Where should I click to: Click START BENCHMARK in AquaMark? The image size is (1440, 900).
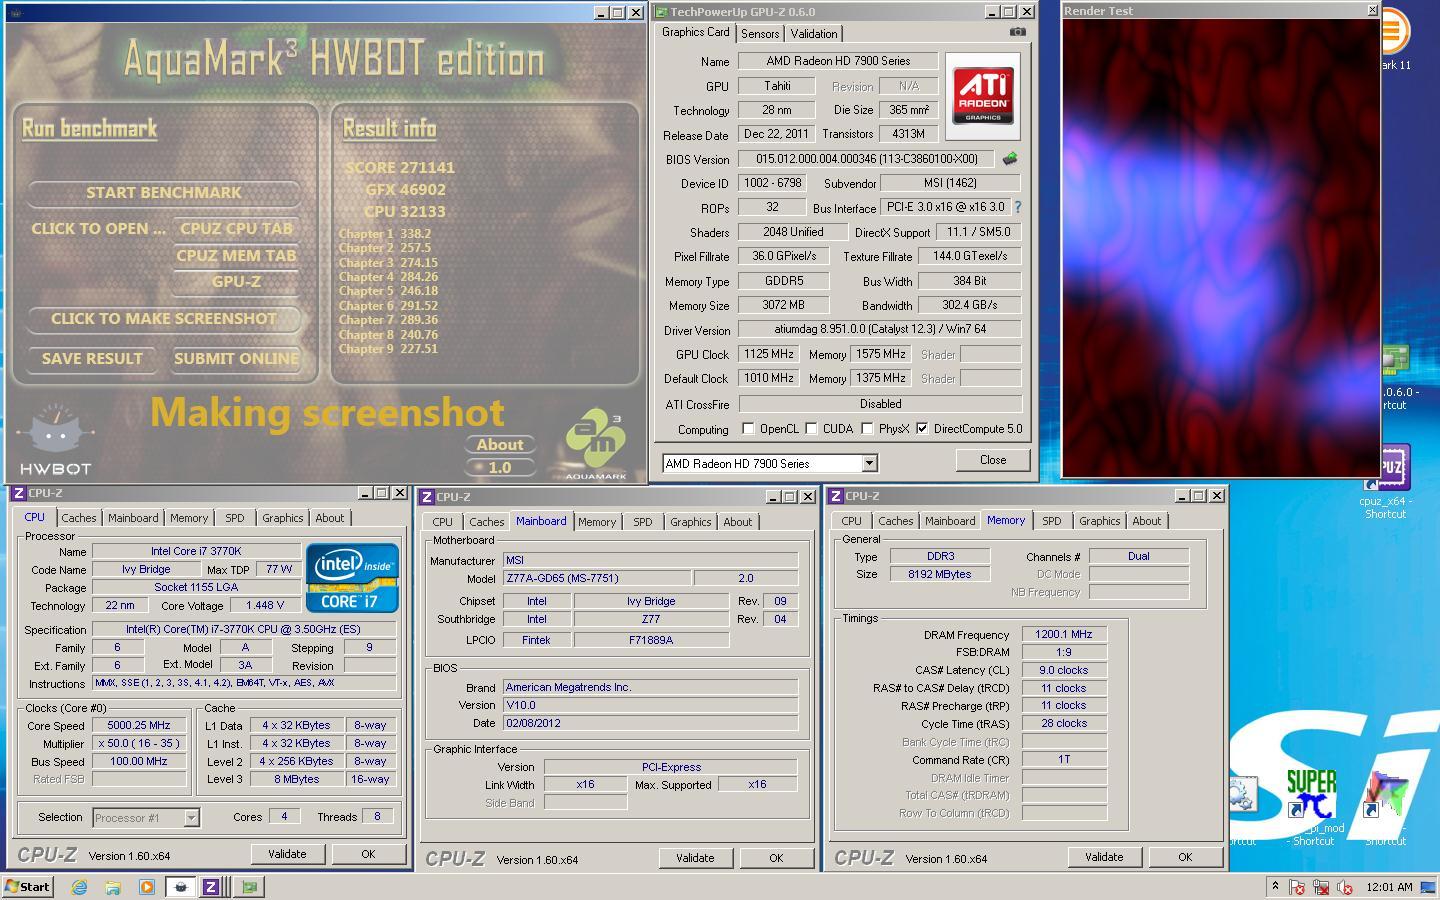pyautogui.click(x=164, y=192)
